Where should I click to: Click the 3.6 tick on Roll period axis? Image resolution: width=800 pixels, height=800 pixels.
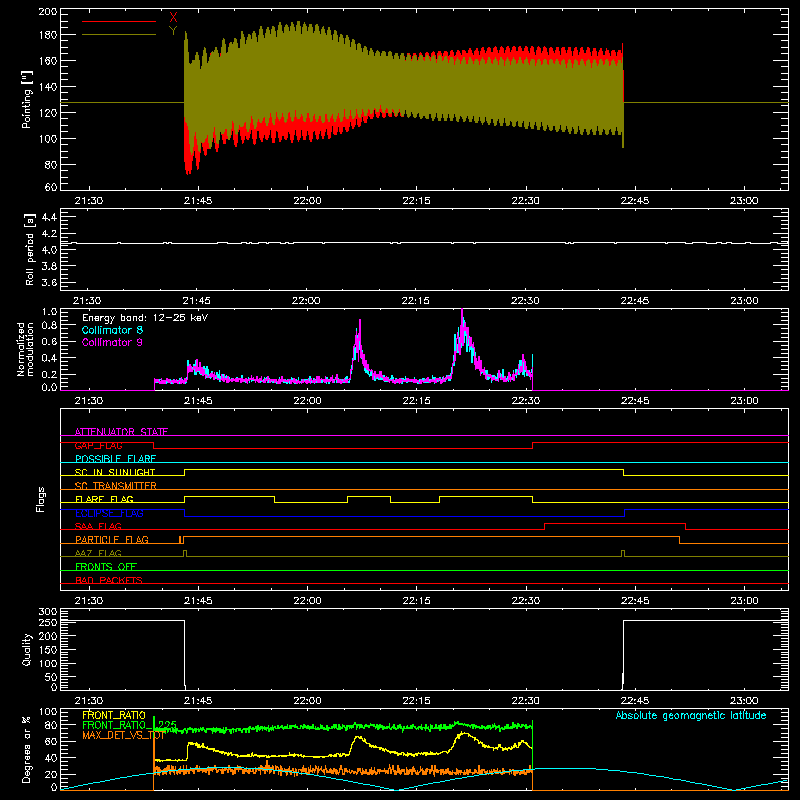point(49,283)
